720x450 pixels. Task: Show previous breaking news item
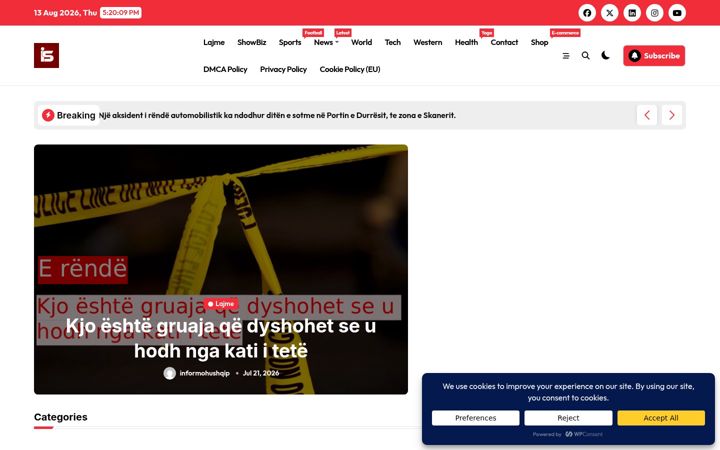[647, 115]
